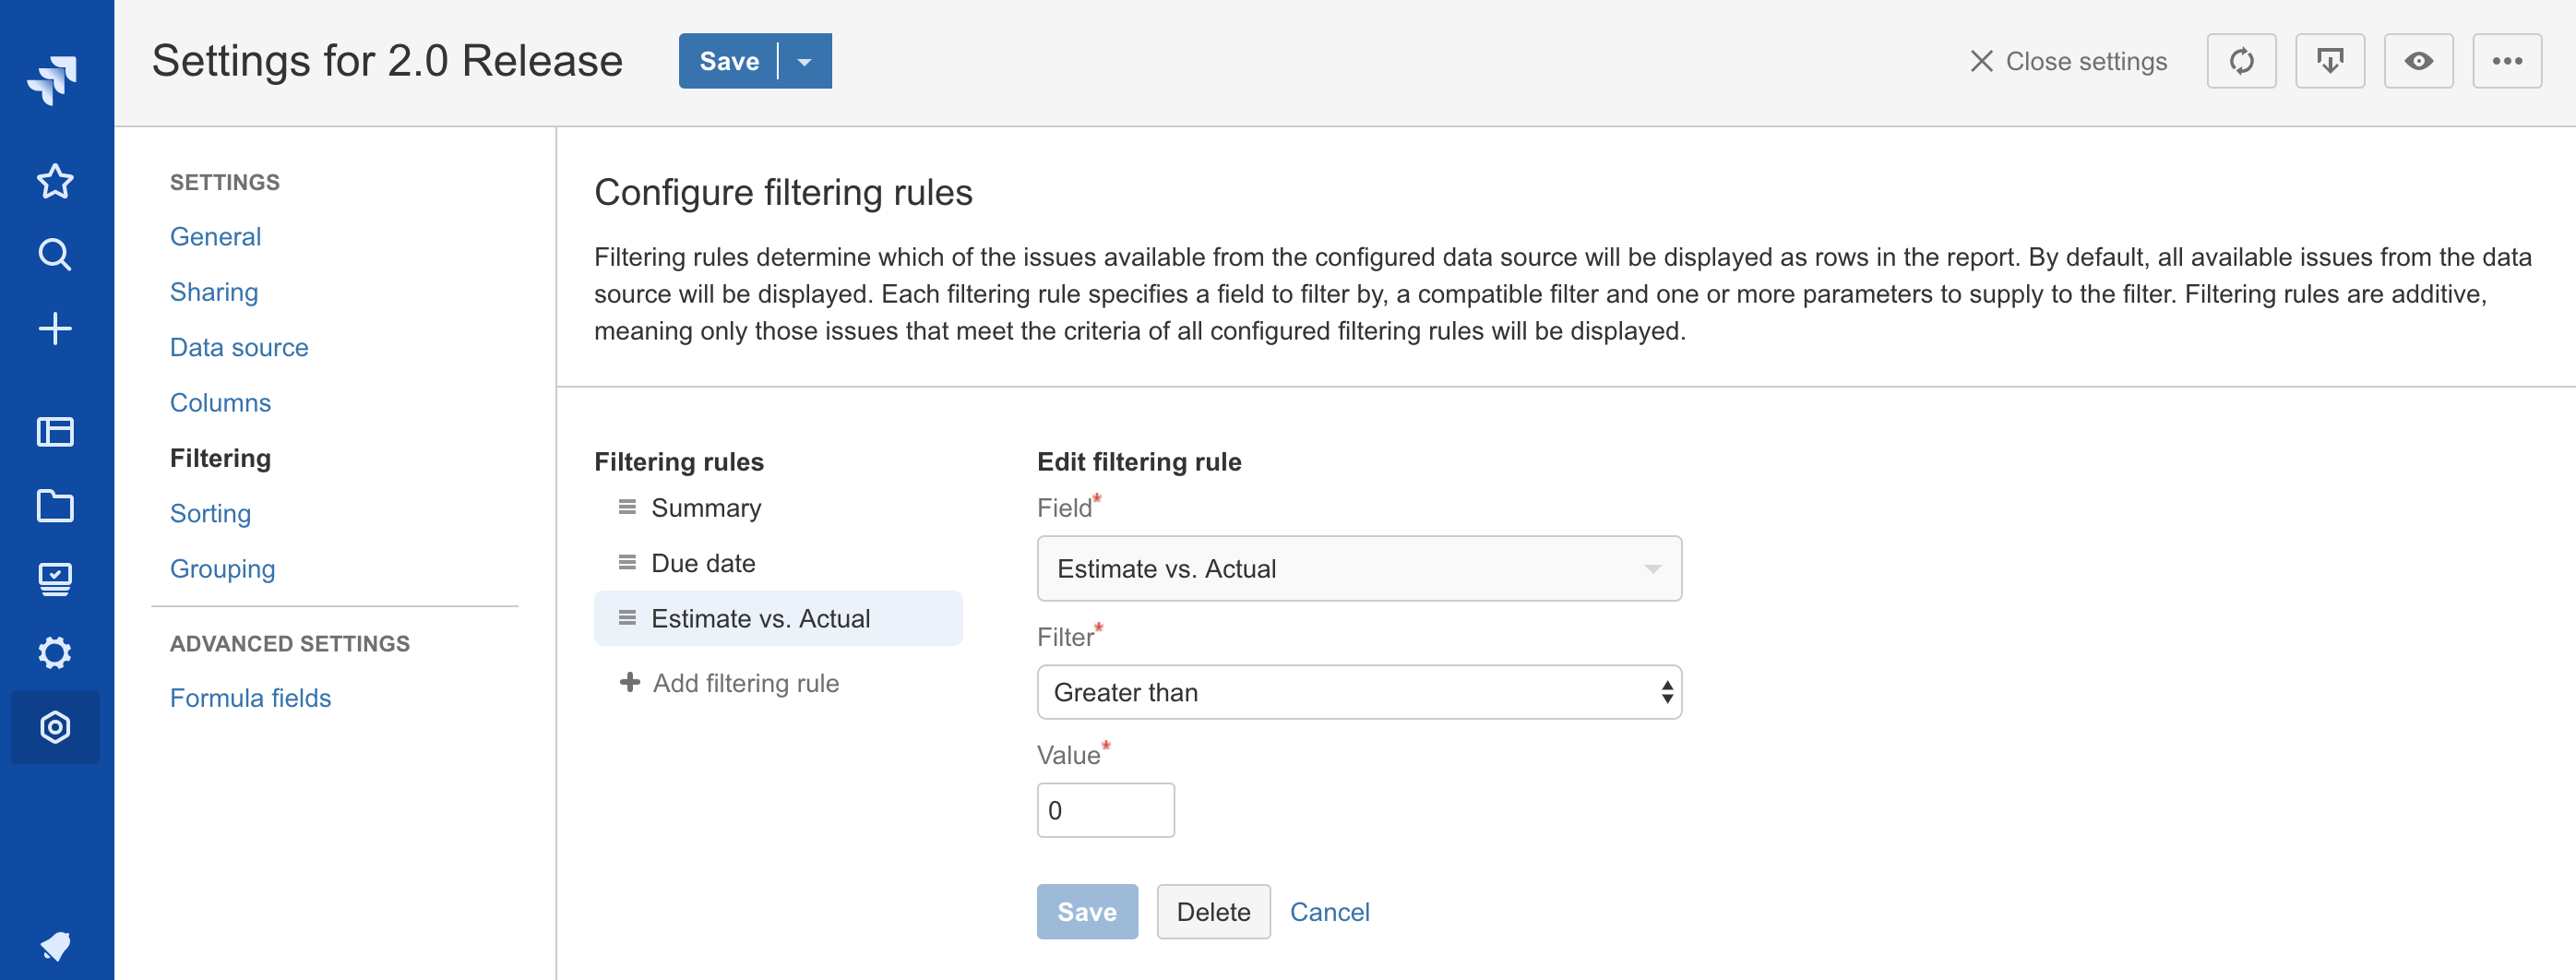Go to Grouping settings
The width and height of the screenshot is (2576, 980).
[222, 569]
